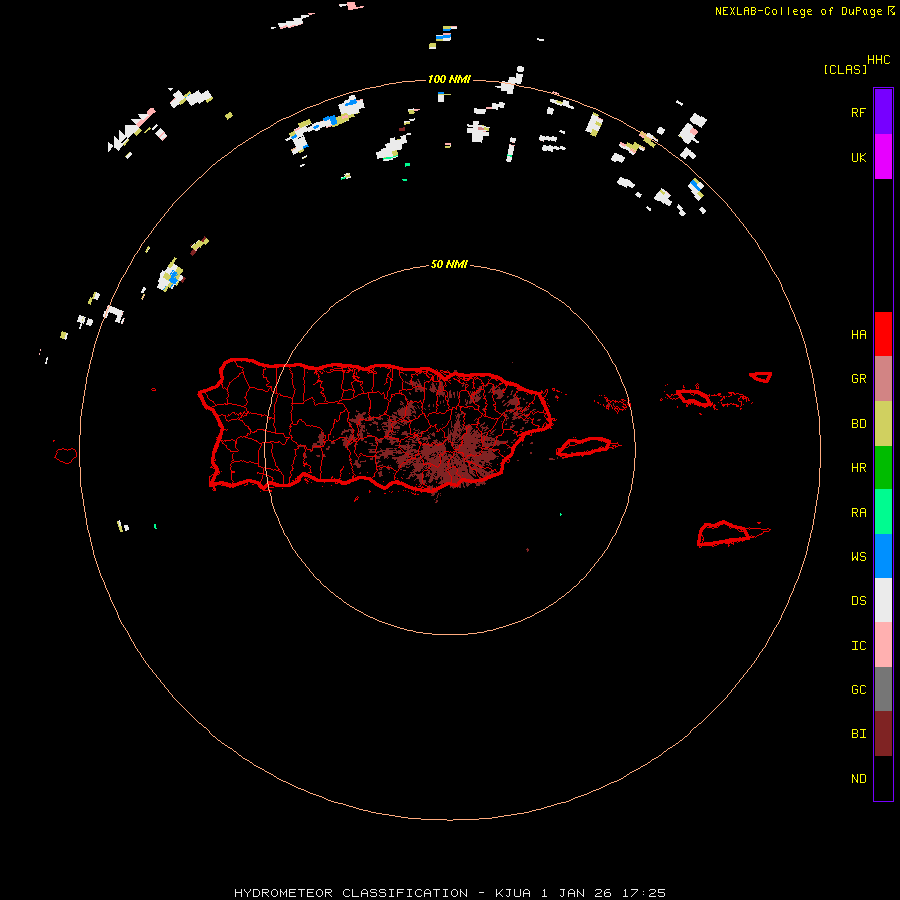Viewport: 900px width, 900px height.
Task: Click the RF legend label
Action: click(858, 112)
